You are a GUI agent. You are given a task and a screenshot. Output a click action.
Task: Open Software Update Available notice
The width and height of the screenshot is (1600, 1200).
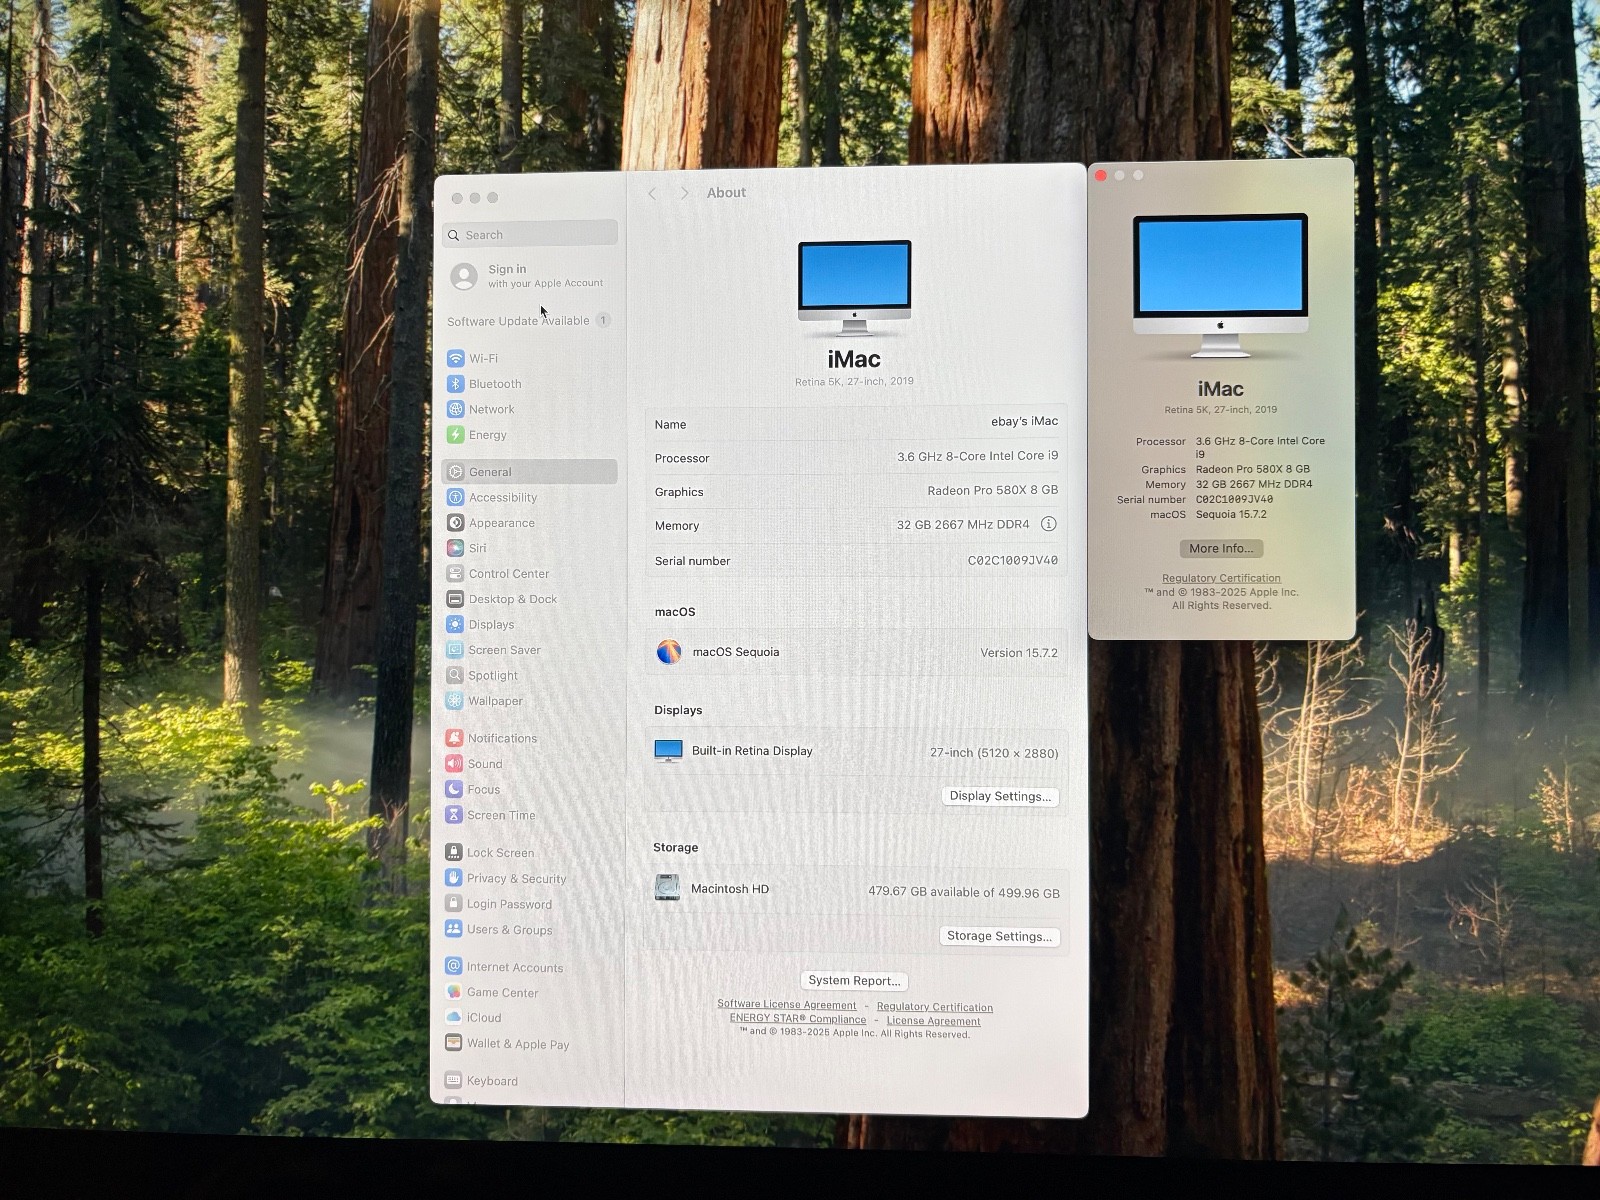tap(529, 321)
